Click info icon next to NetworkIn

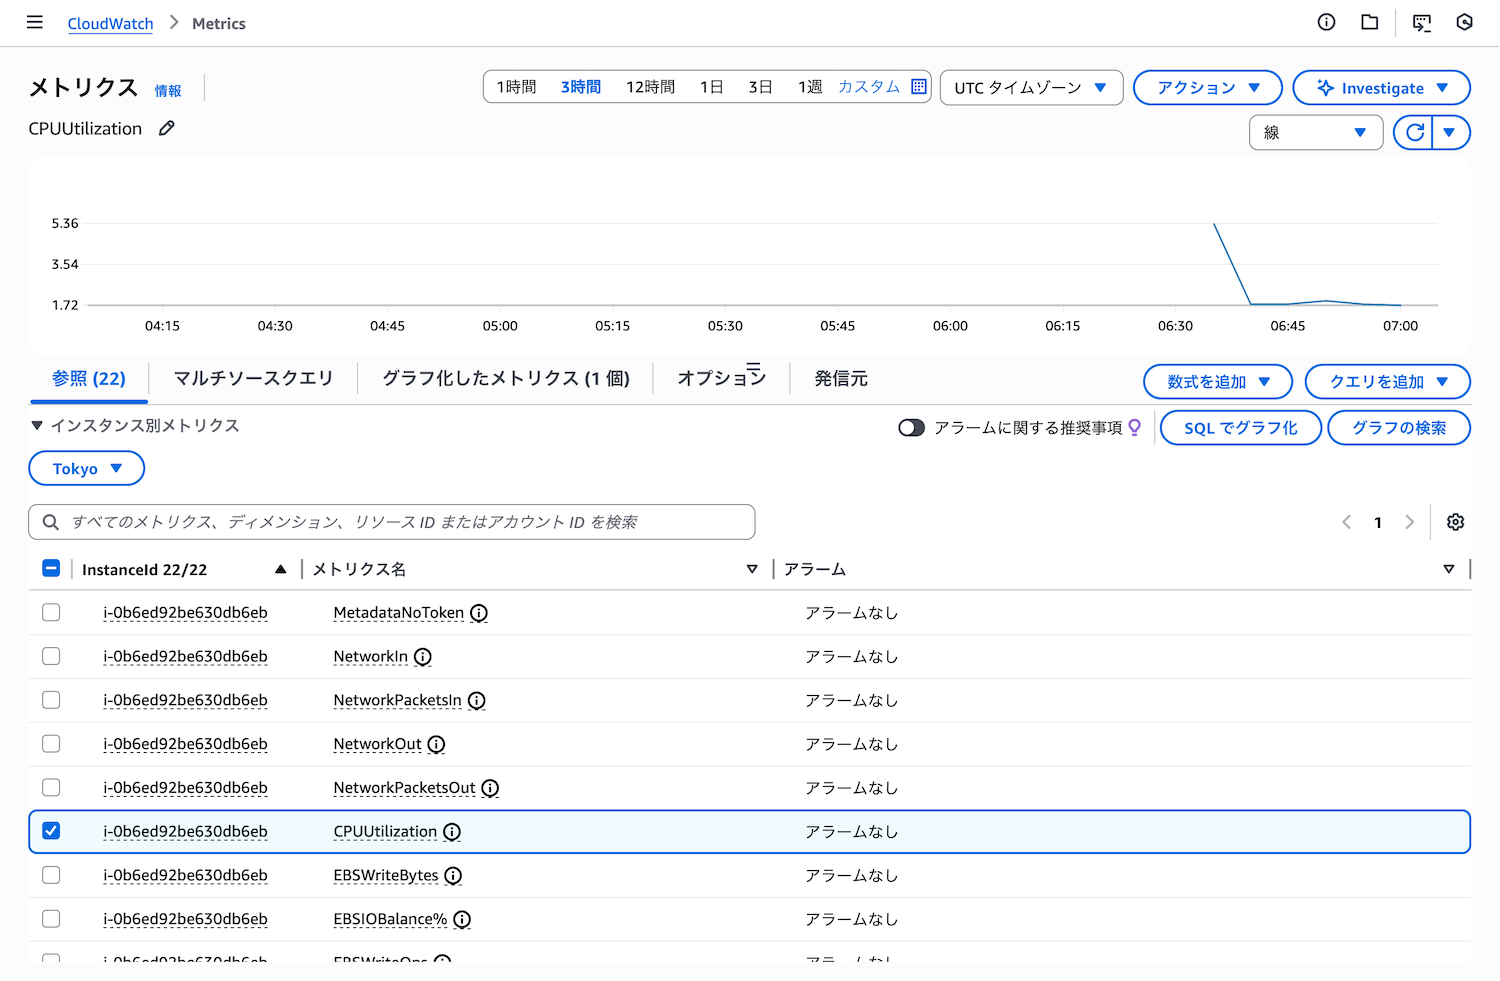(x=423, y=657)
